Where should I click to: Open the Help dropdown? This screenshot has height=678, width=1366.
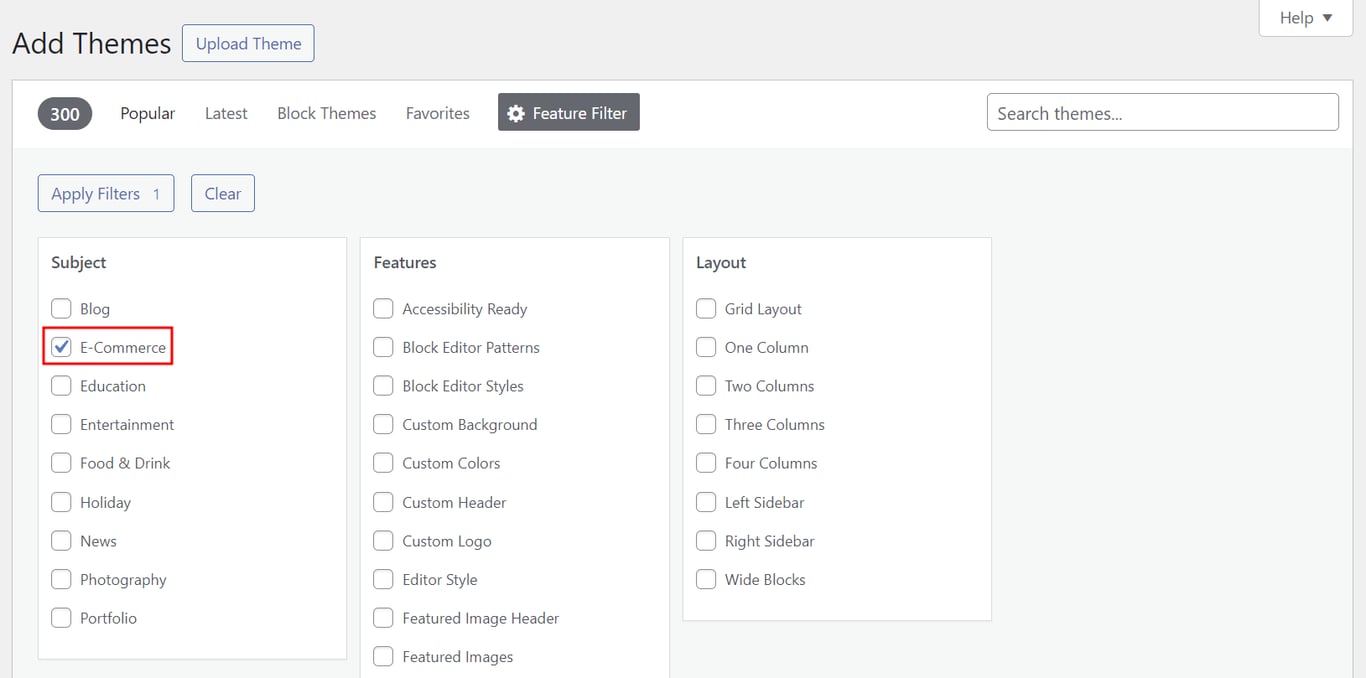tap(1303, 17)
